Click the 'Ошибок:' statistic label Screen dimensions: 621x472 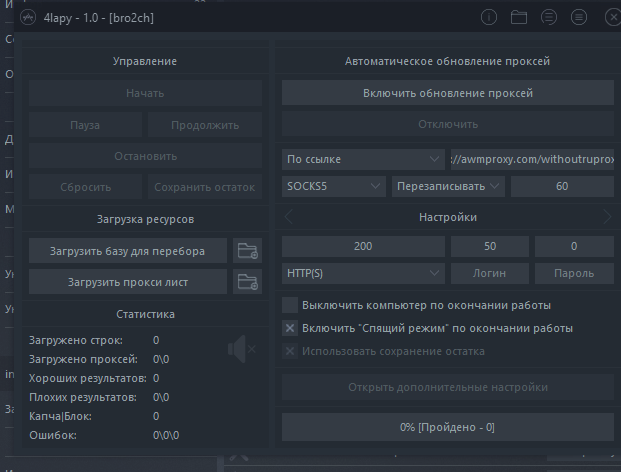pyautogui.click(x=53, y=435)
